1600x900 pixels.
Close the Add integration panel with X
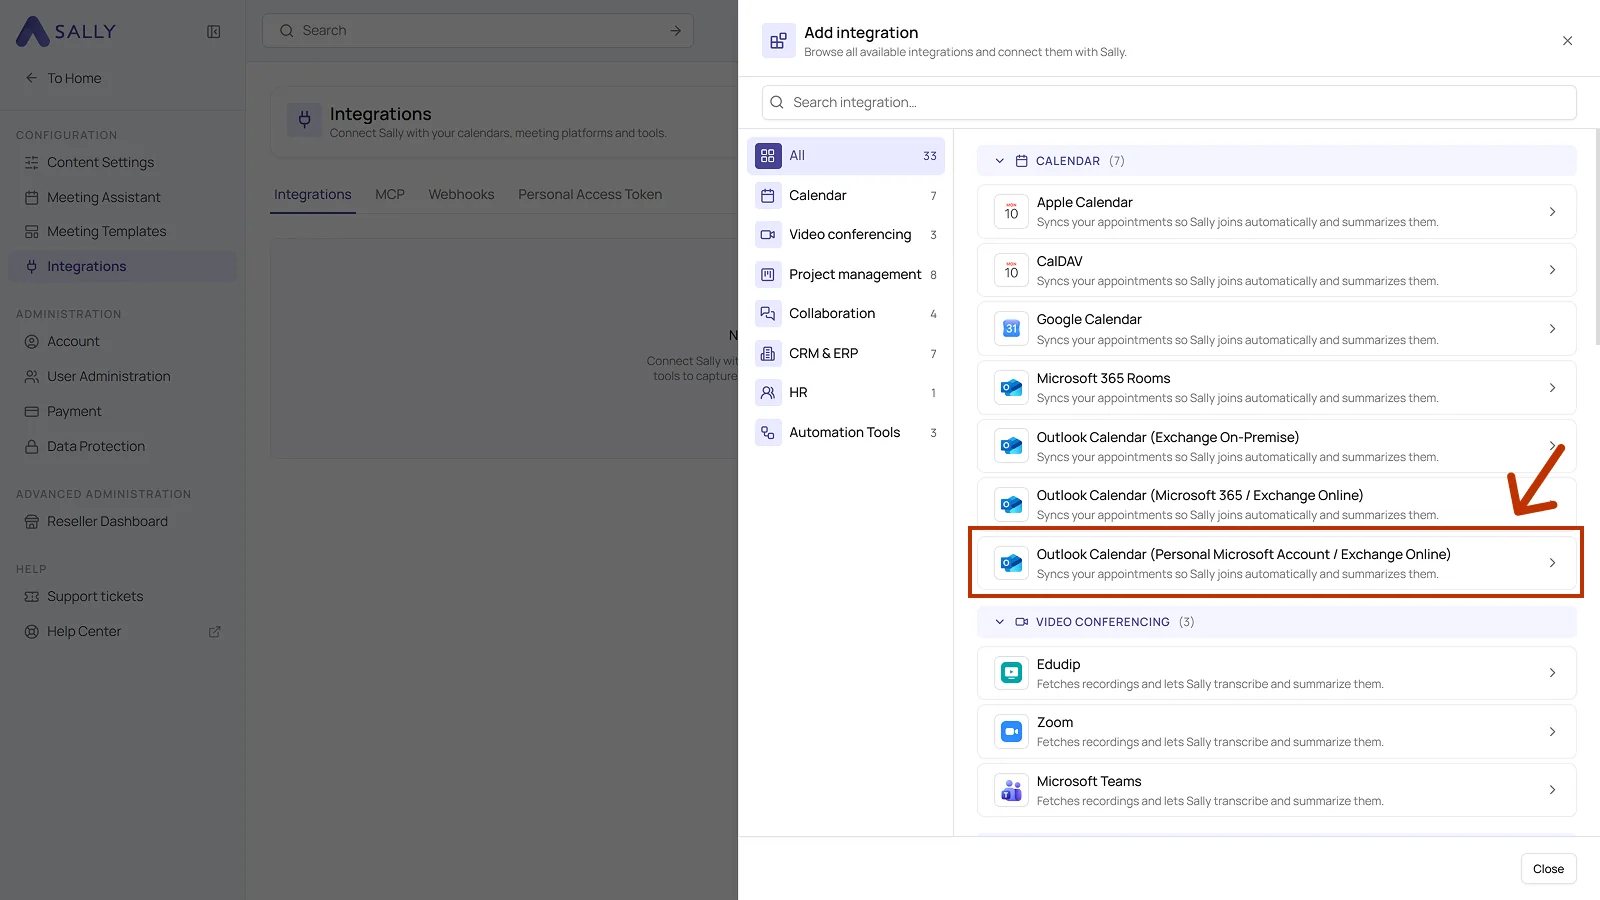pos(1567,41)
